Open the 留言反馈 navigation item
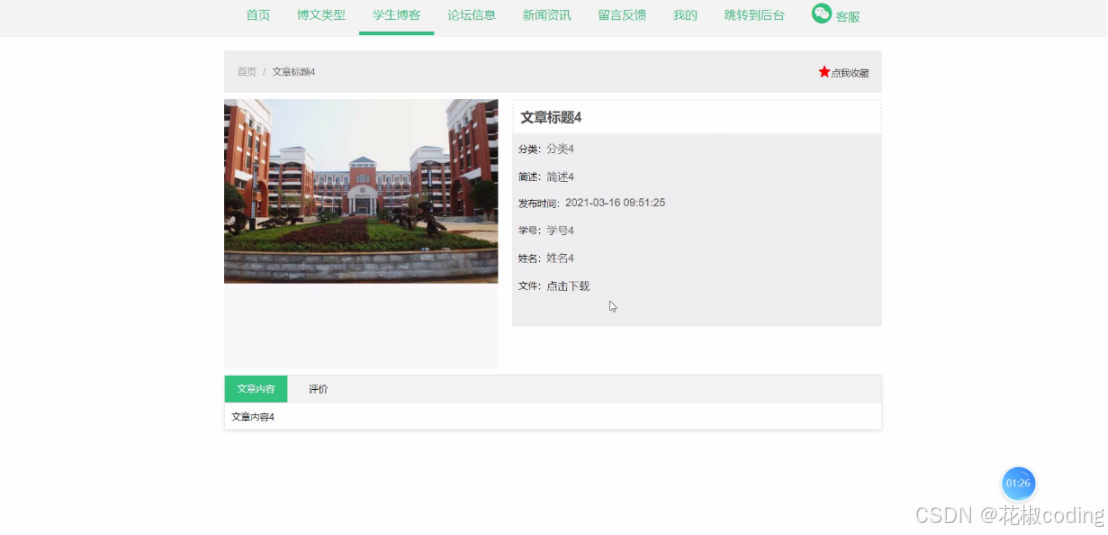The image size is (1108, 535). coord(622,16)
